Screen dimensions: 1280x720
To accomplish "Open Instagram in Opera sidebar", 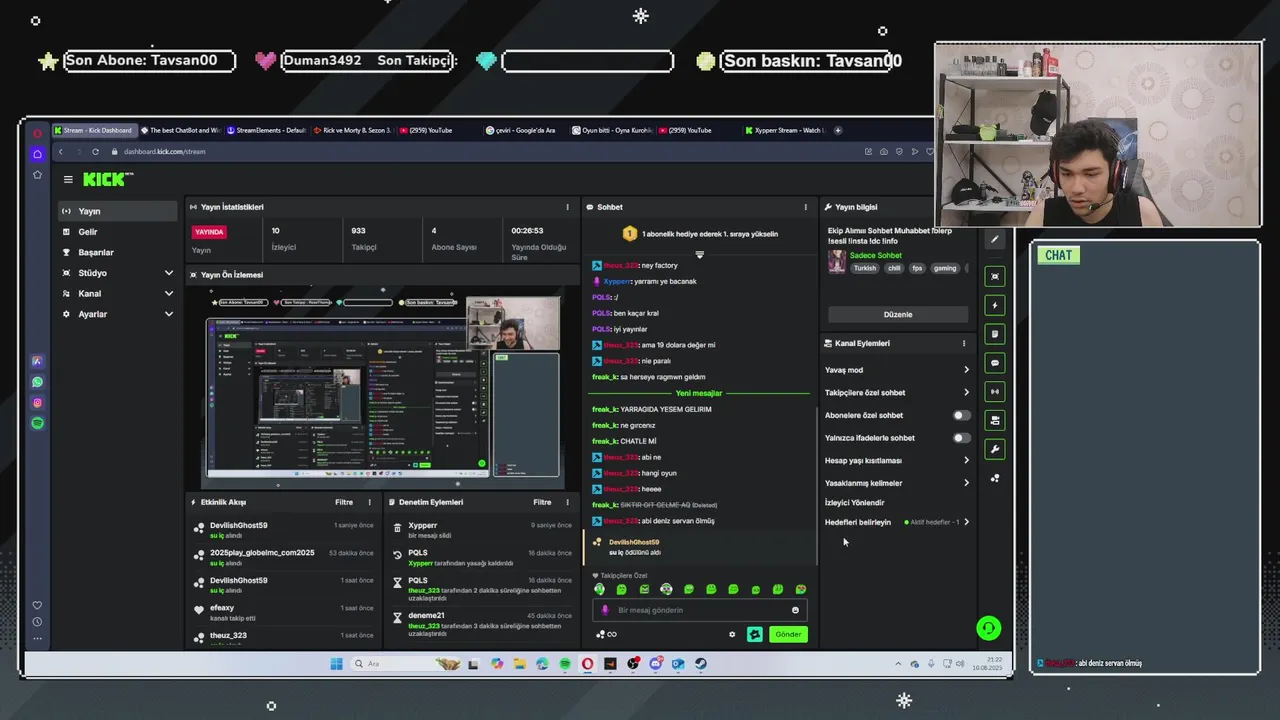I will 37,403.
